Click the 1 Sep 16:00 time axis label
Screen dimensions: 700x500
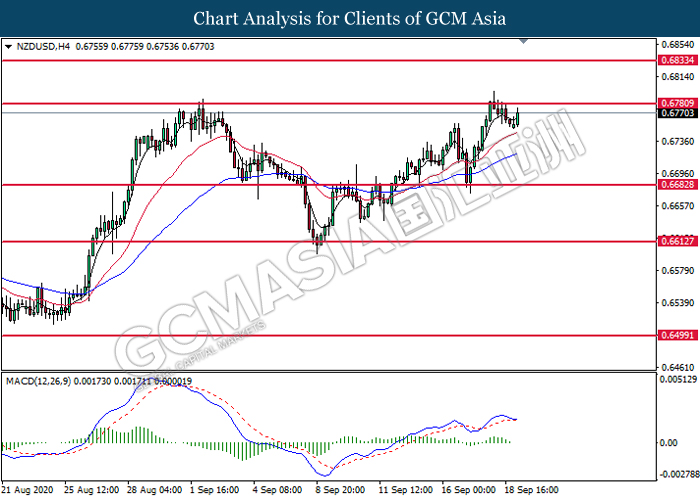click(215, 490)
